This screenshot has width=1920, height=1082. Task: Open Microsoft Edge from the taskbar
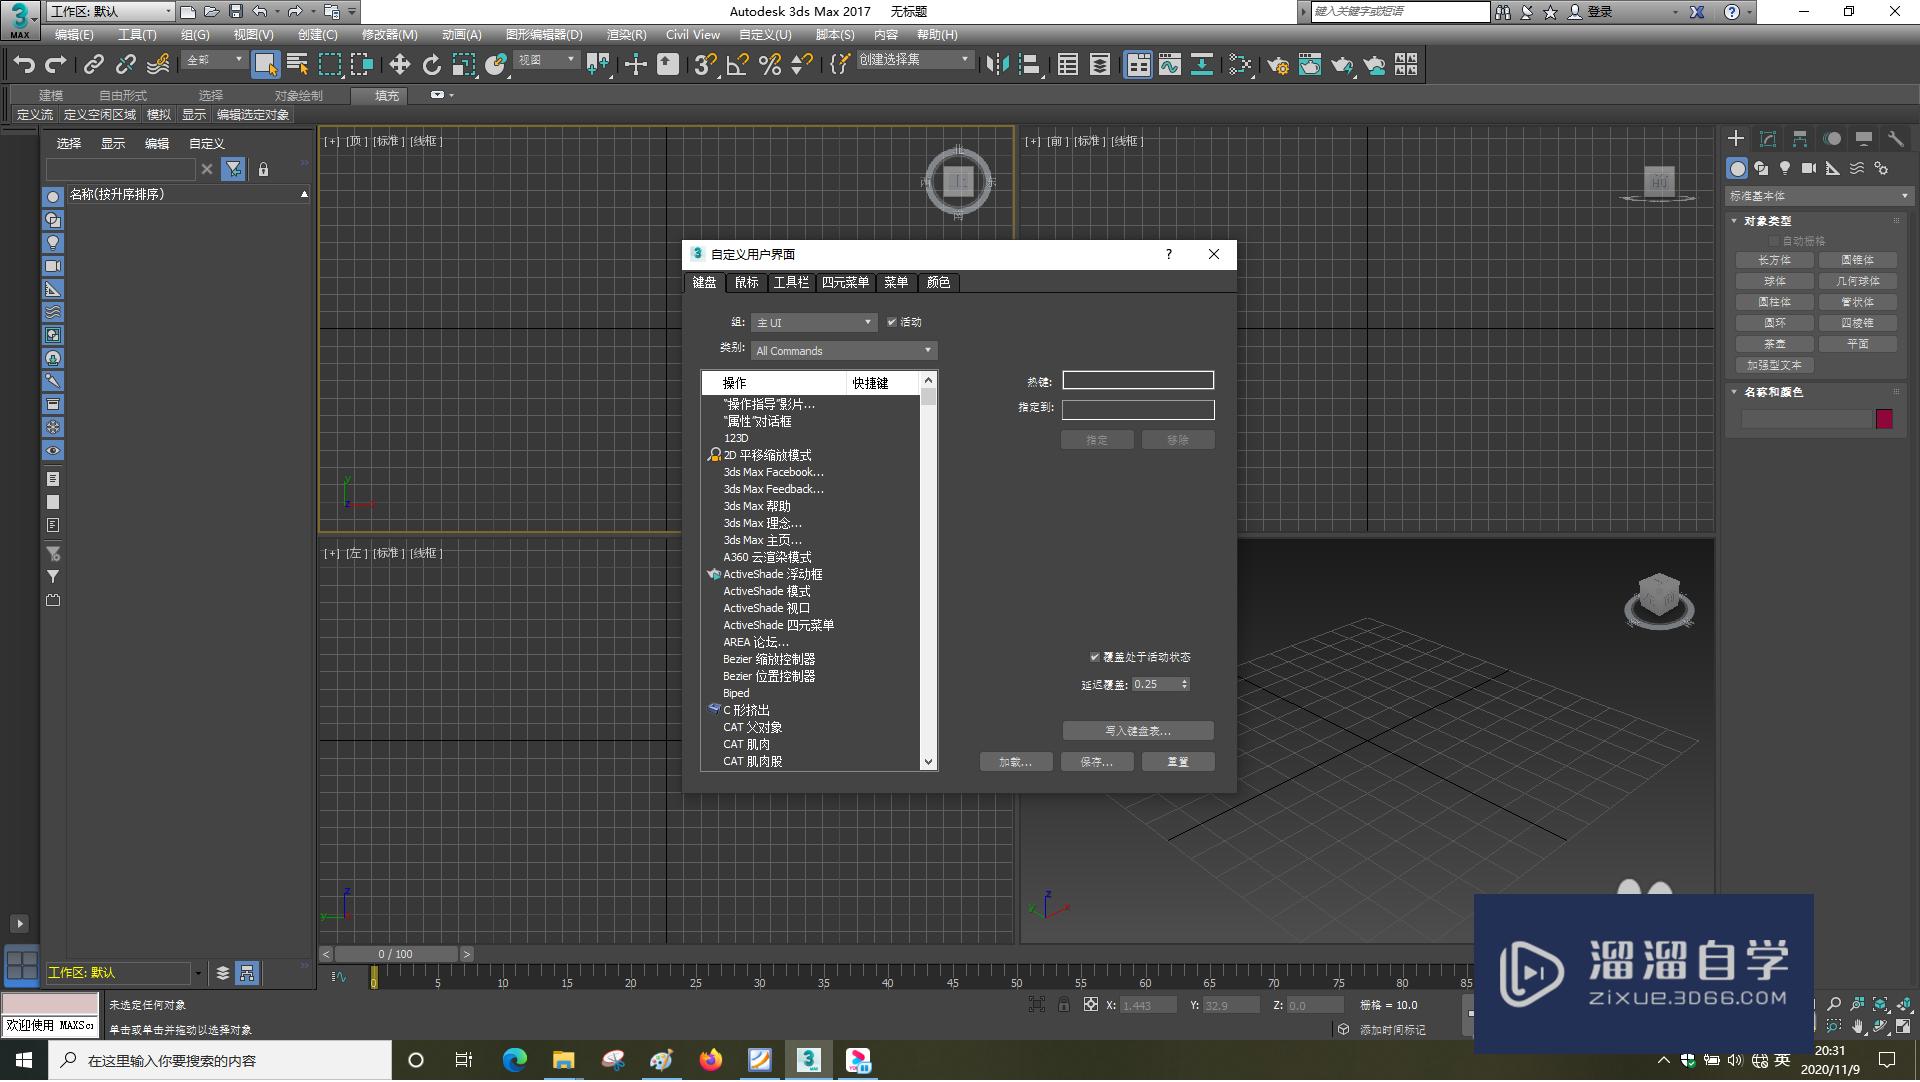[x=515, y=1060]
